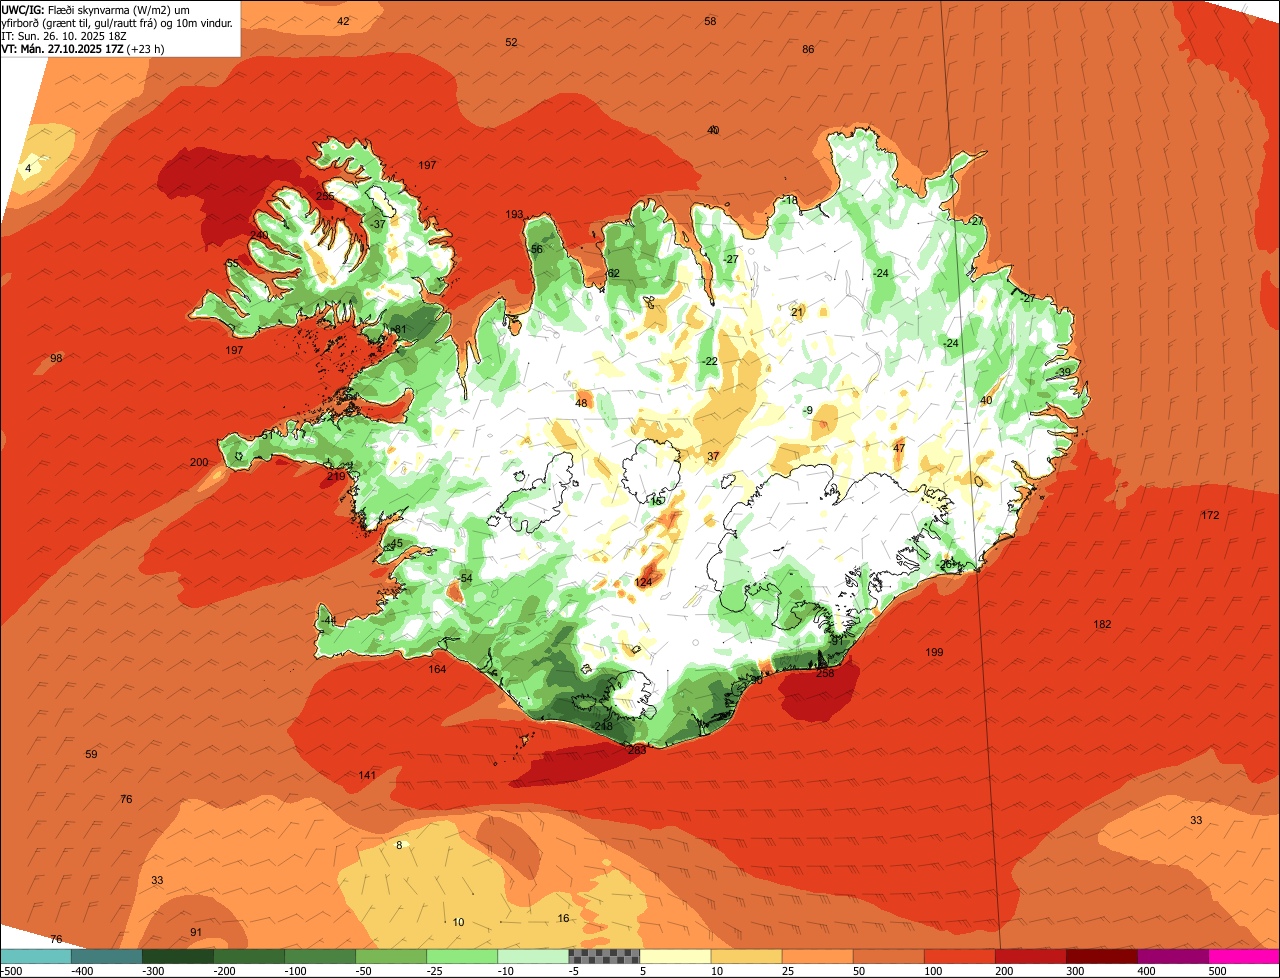Click the '500' legend label

click(1217, 971)
